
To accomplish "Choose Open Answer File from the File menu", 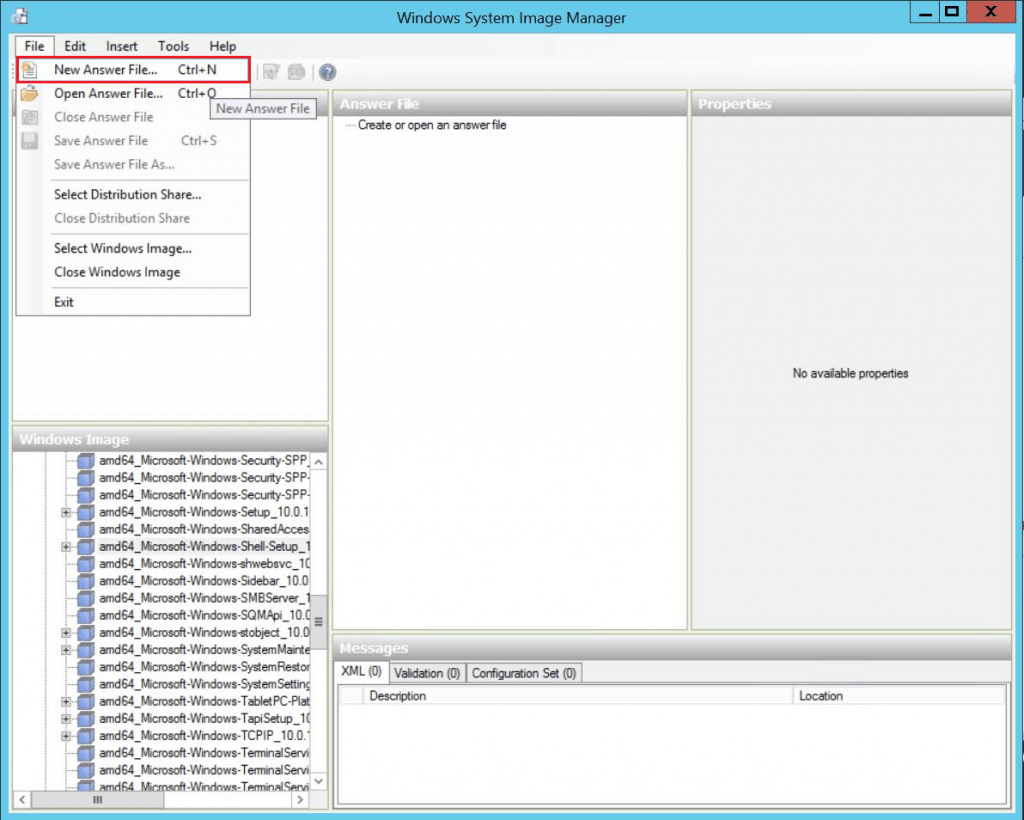I will click(x=133, y=93).
